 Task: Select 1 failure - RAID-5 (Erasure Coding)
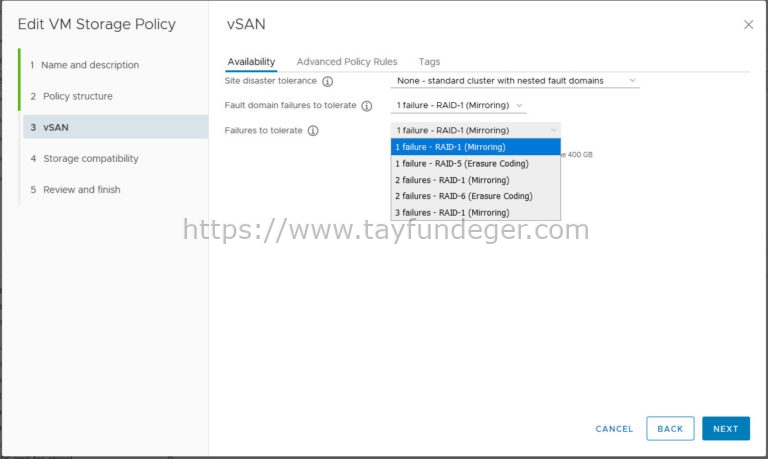point(475,163)
